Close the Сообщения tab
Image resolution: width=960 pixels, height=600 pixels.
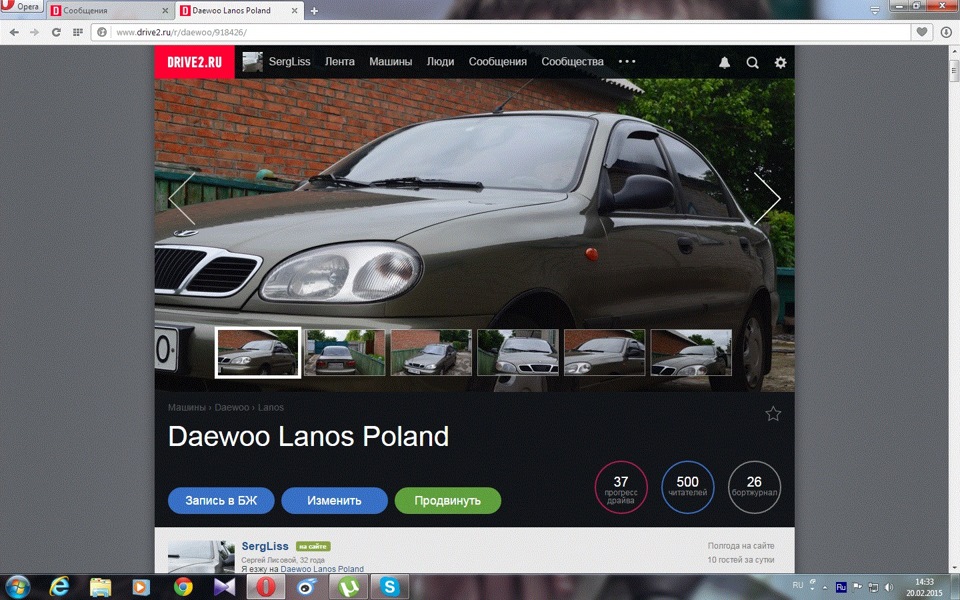click(165, 10)
